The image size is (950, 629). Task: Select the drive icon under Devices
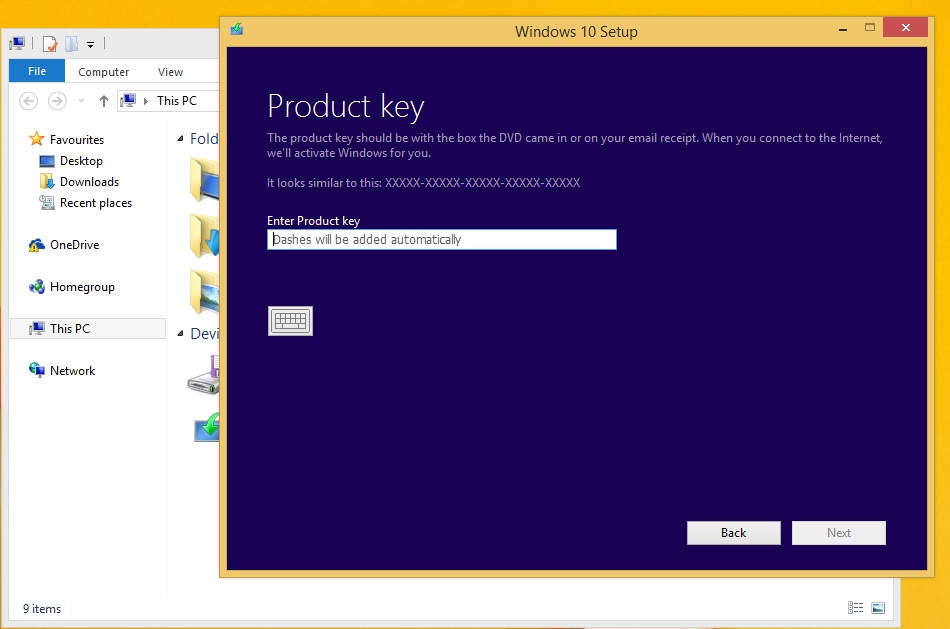[204, 375]
